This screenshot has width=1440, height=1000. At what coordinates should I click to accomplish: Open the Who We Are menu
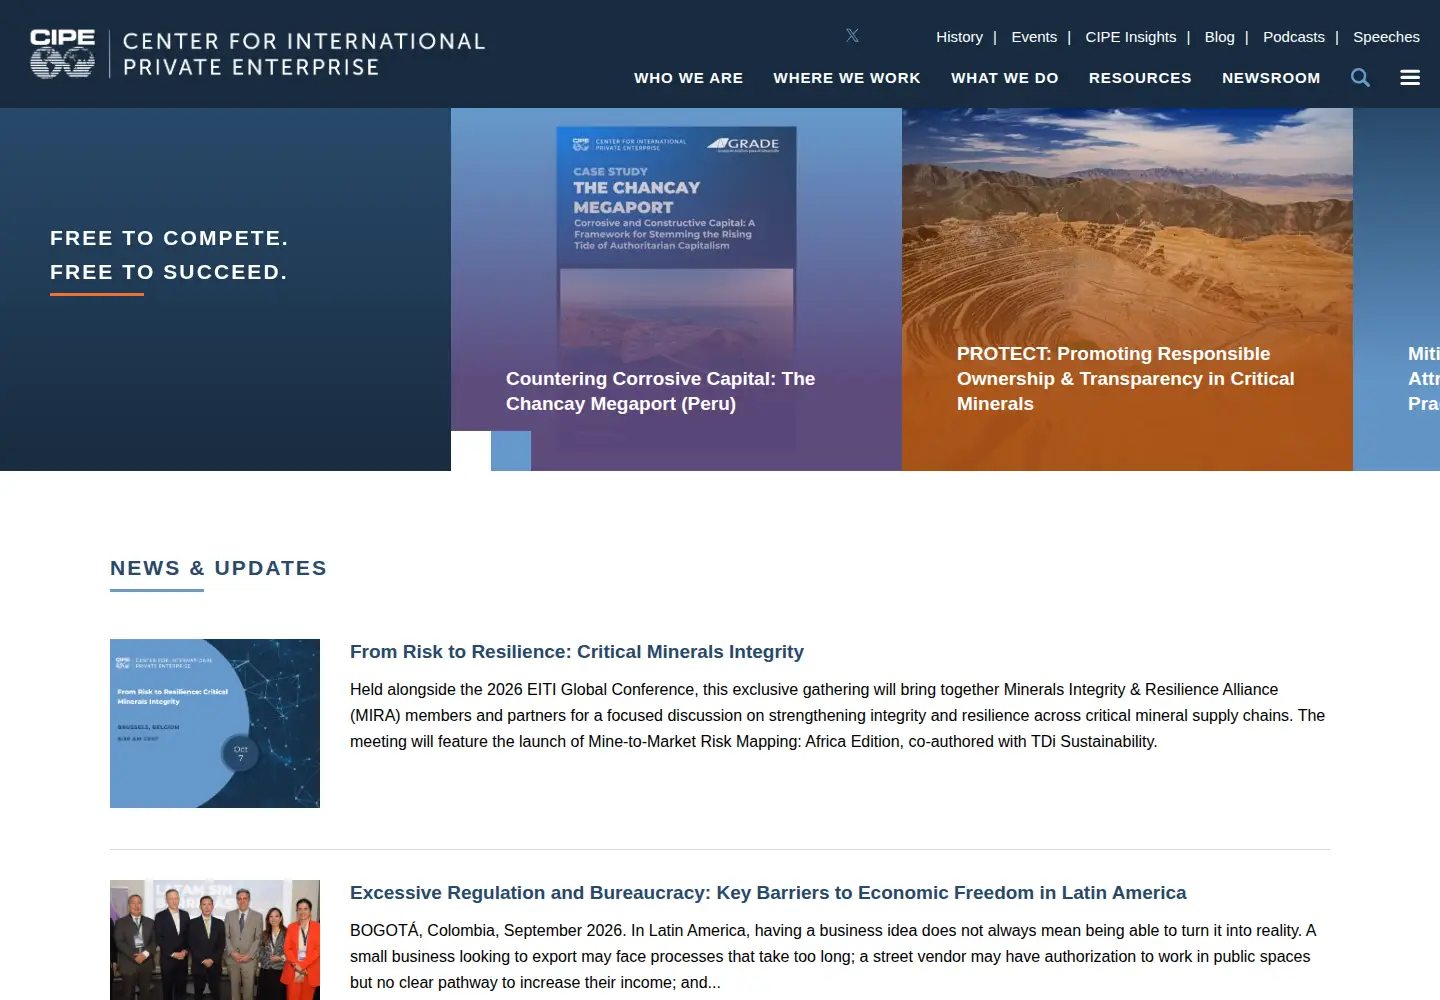click(x=688, y=78)
